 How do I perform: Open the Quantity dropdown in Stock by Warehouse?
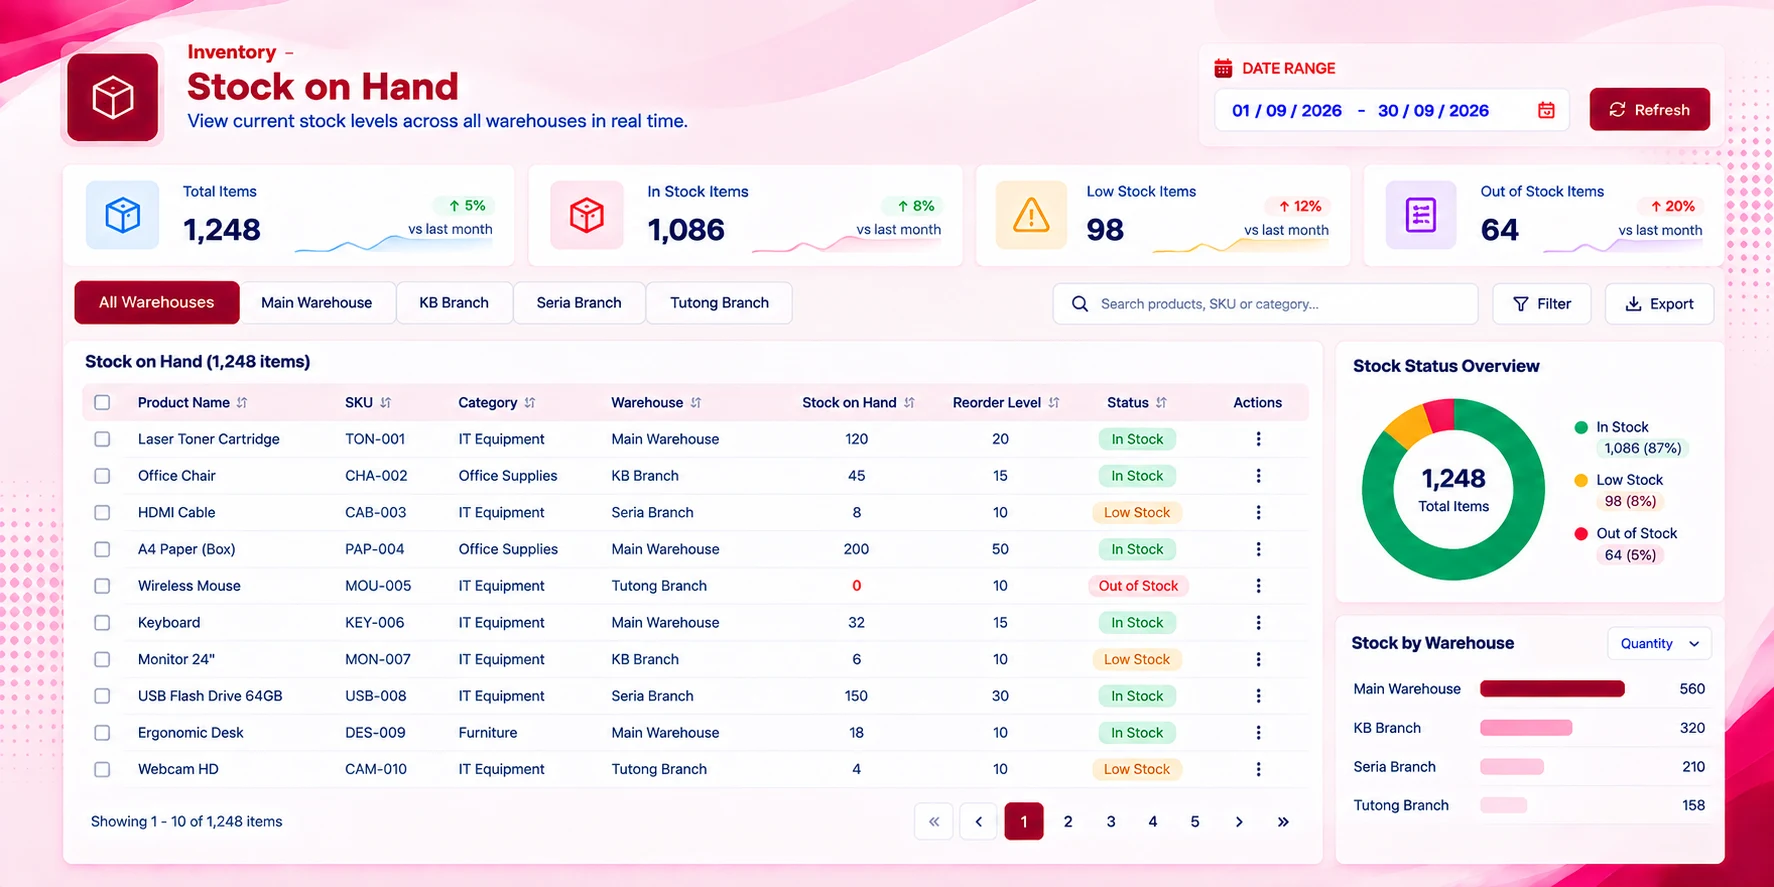(1659, 644)
